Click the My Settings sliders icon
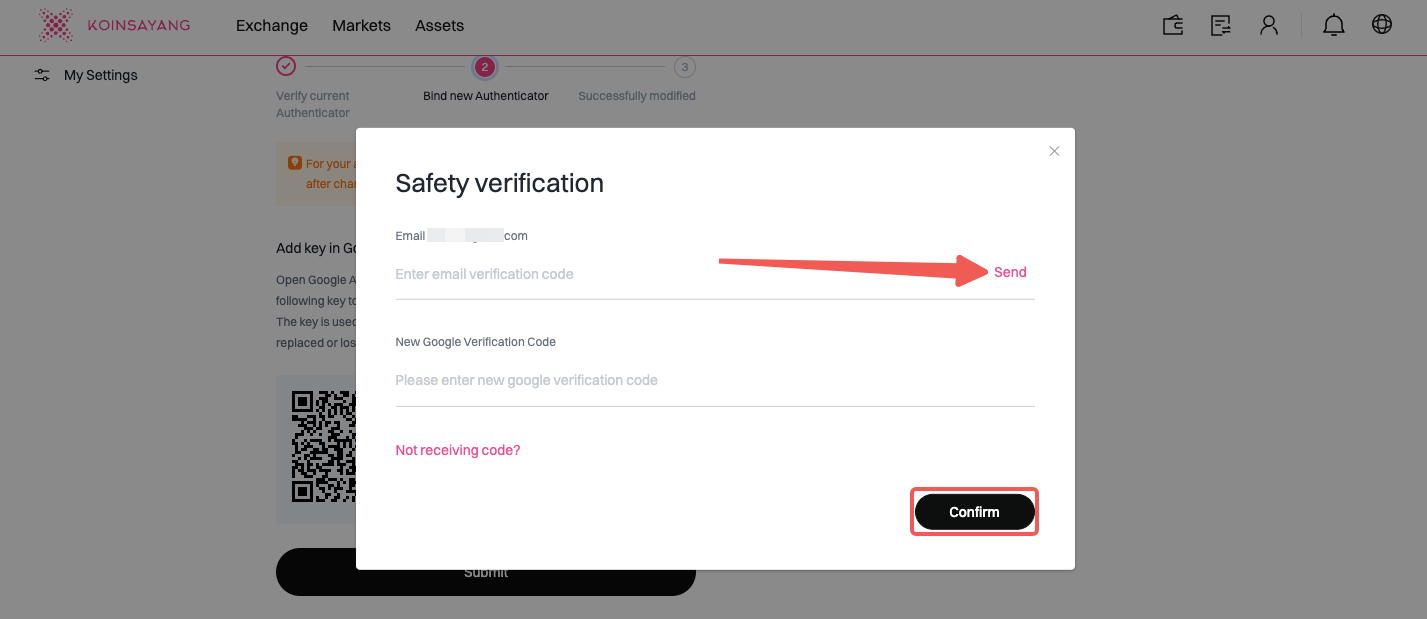1427x619 pixels. [x=42, y=75]
